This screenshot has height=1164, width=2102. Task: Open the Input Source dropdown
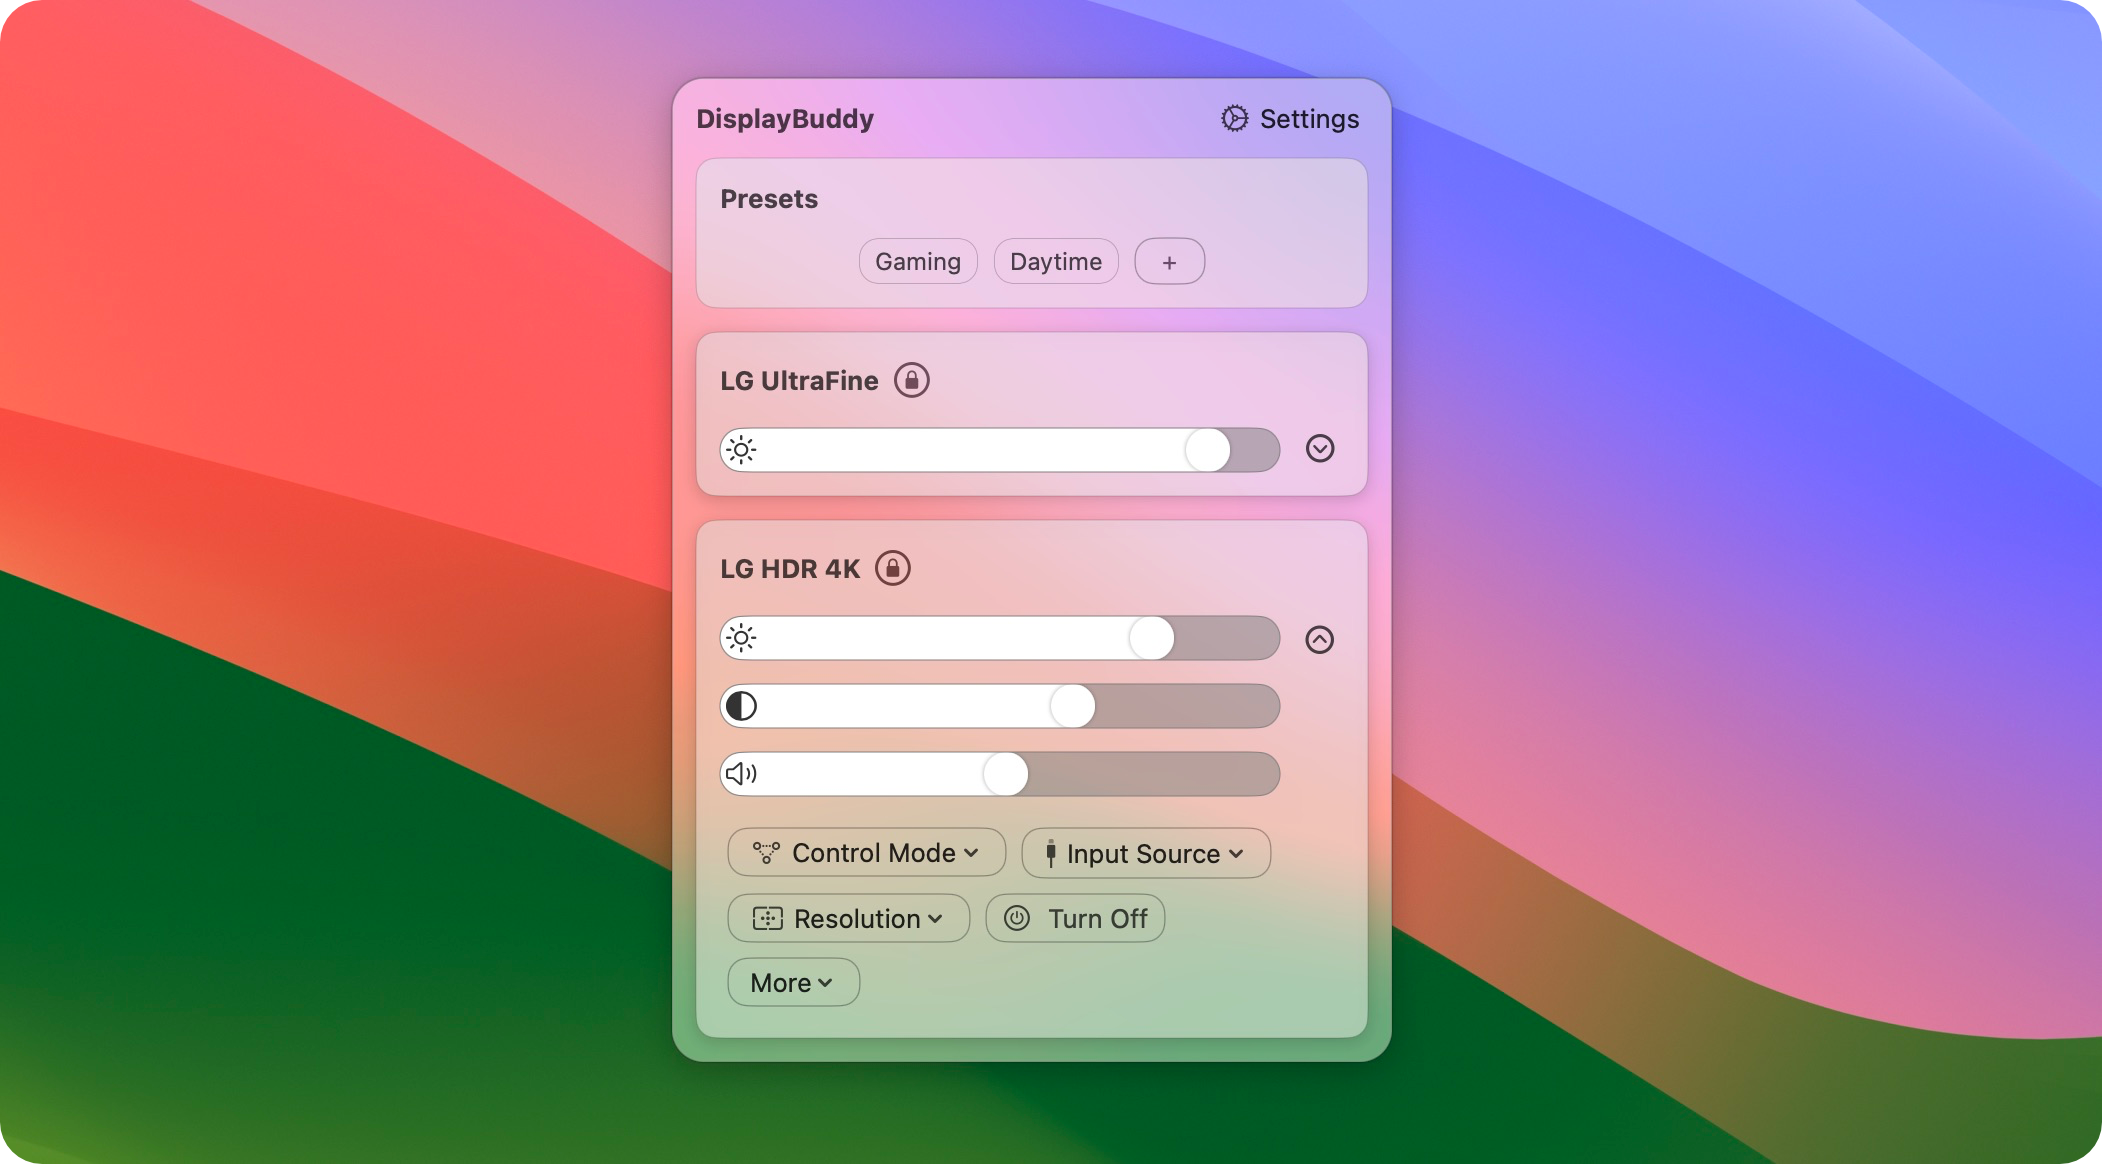coord(1145,853)
